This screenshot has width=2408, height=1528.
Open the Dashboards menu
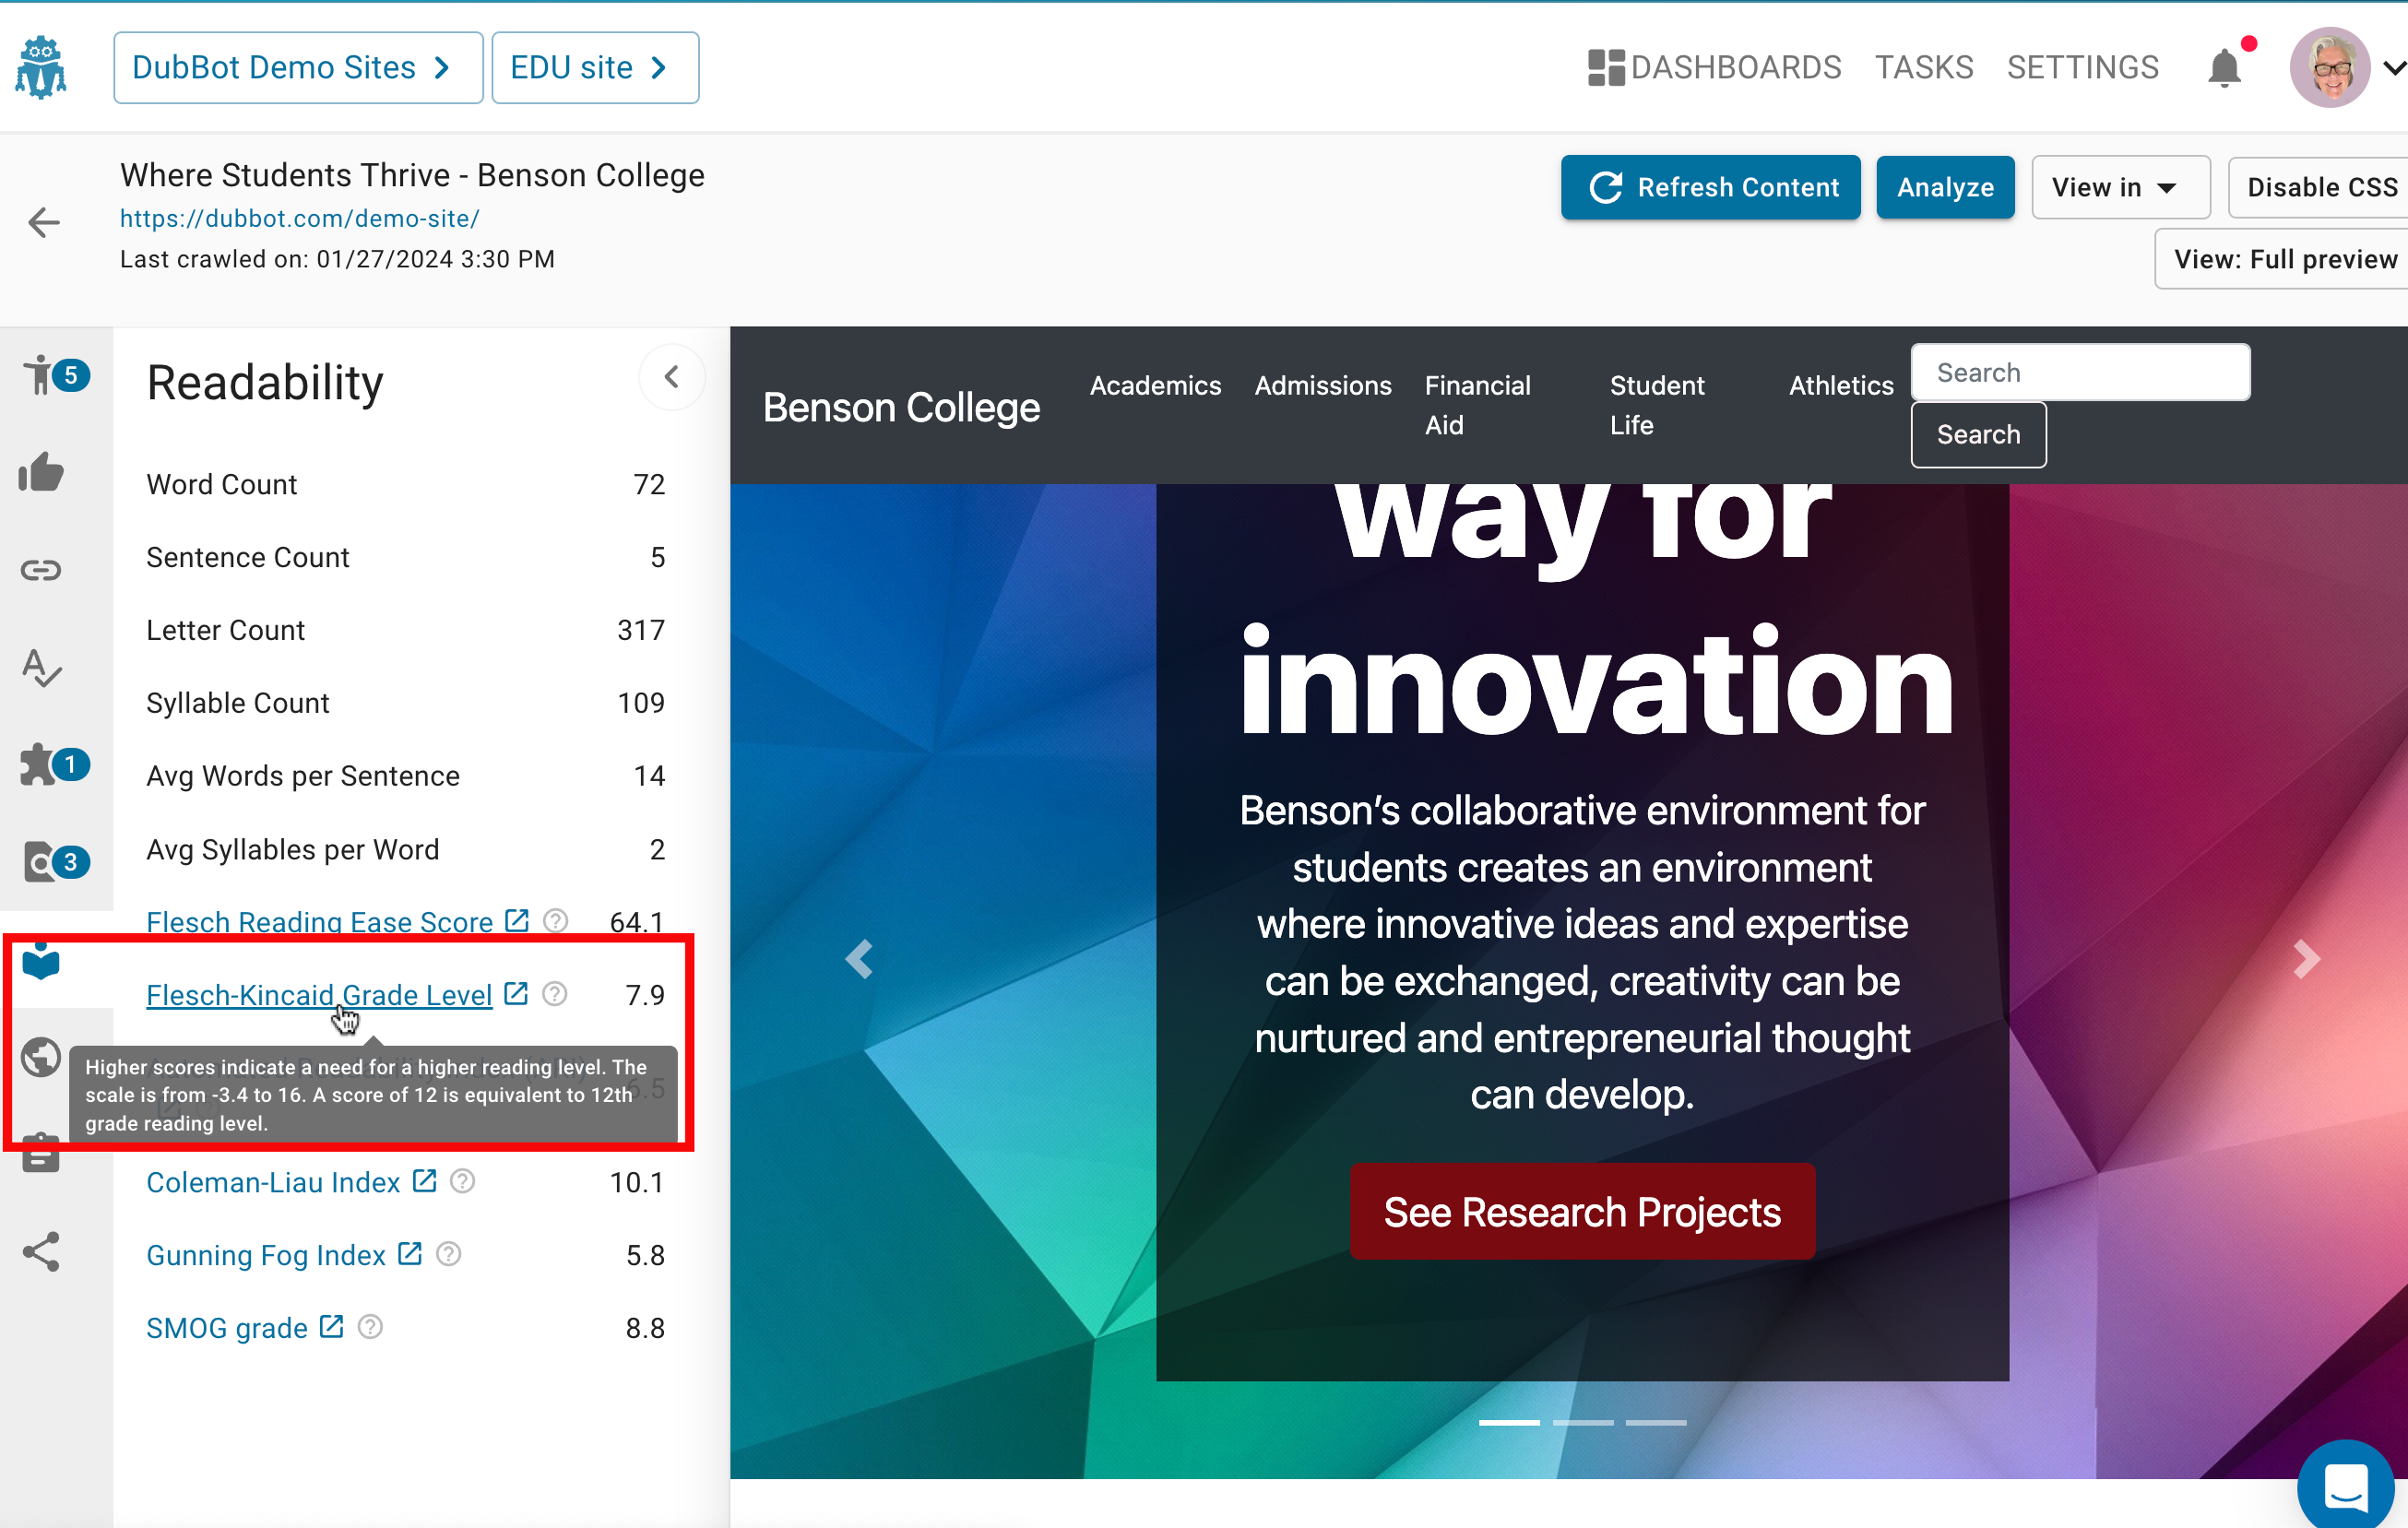click(1714, 67)
